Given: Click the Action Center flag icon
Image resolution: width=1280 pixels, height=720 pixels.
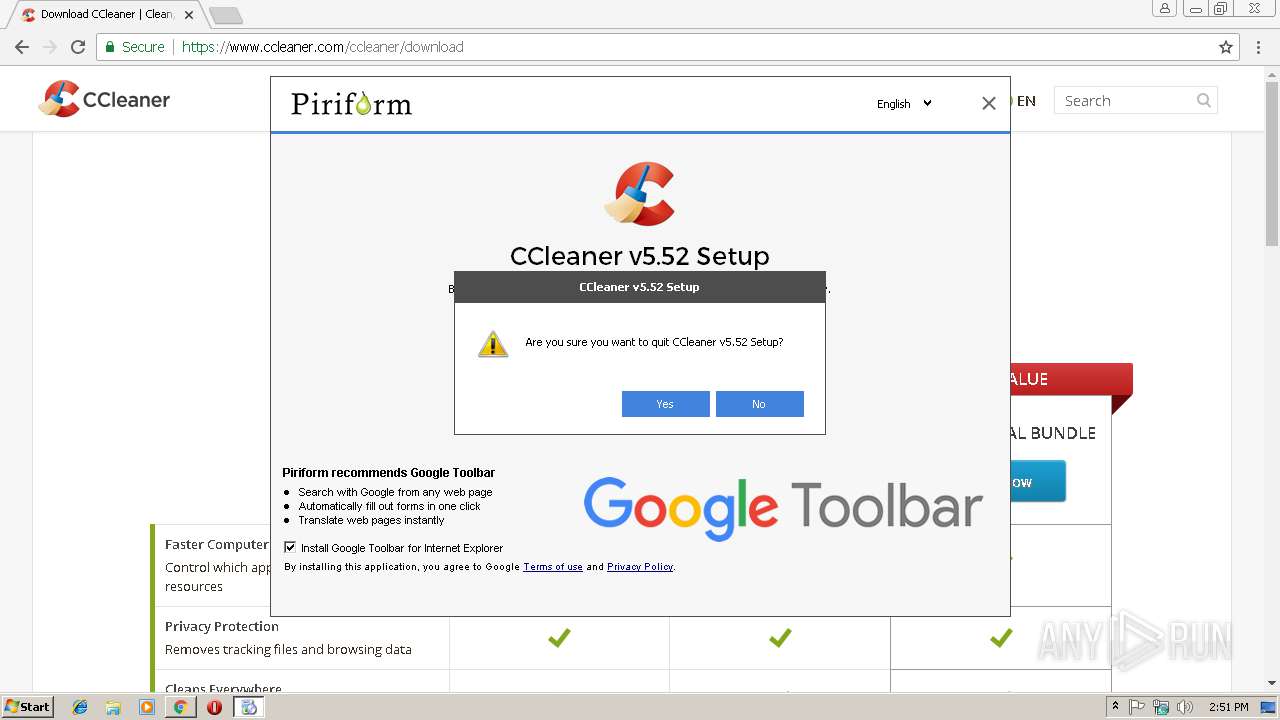Looking at the screenshot, I should [1137, 707].
